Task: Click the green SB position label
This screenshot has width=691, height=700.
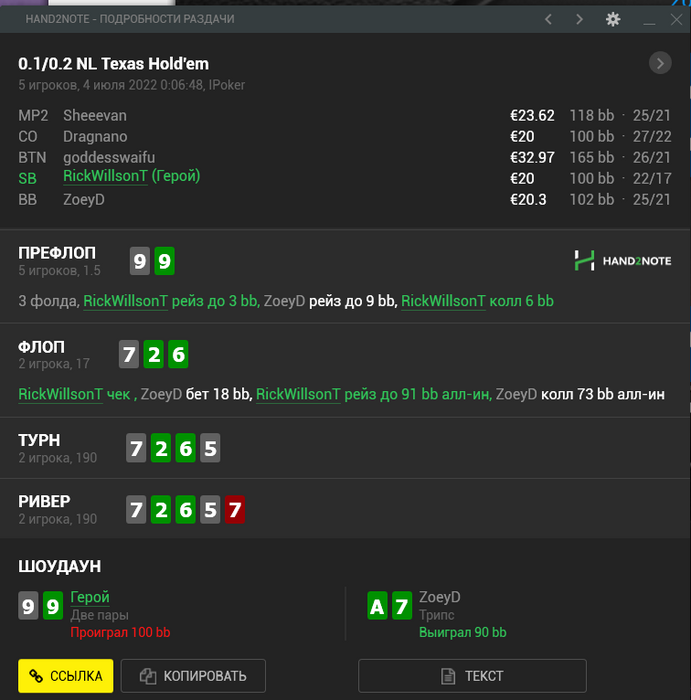Action: [x=27, y=179]
